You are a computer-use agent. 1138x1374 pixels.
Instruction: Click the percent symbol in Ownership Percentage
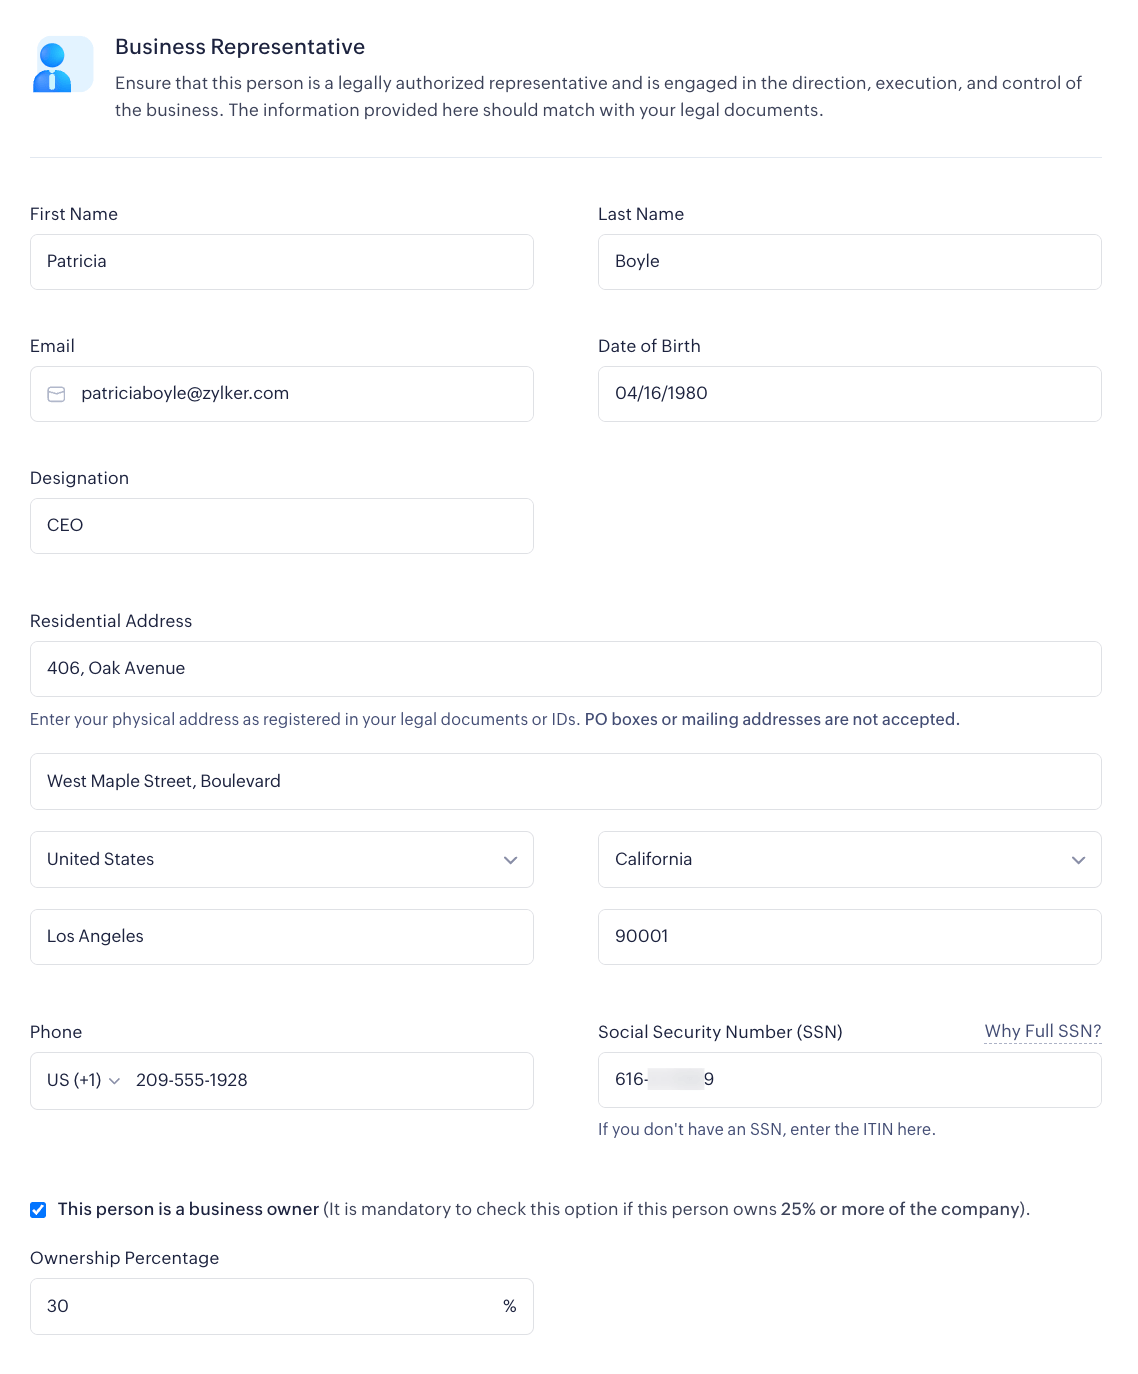point(509,1306)
